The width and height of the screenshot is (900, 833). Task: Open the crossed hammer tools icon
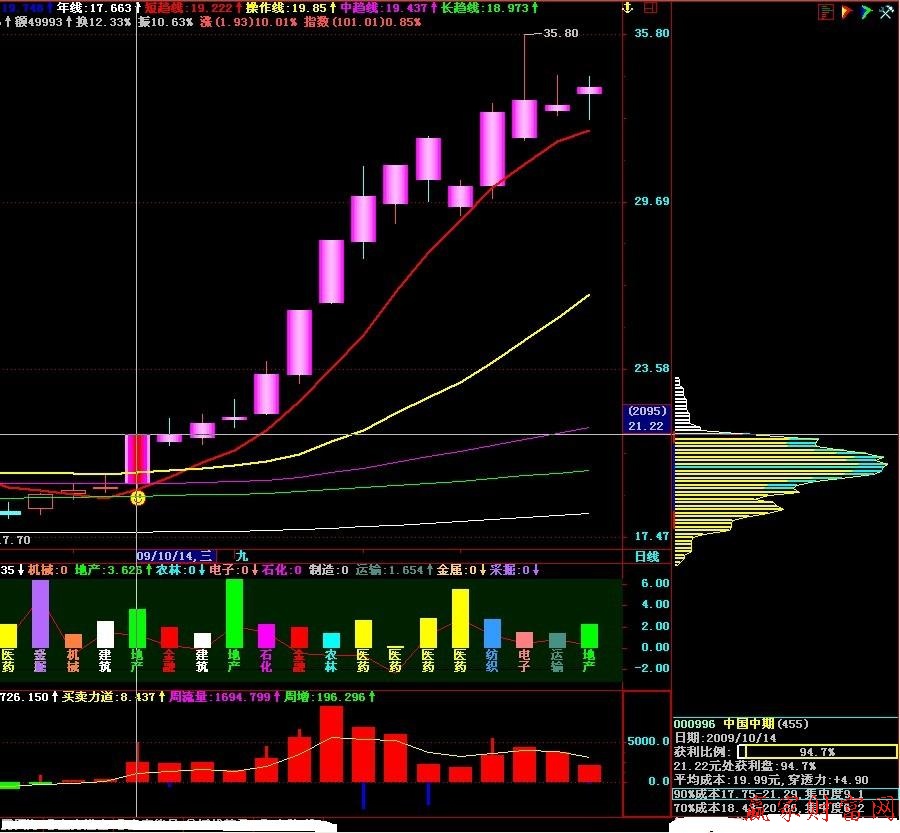coord(886,12)
